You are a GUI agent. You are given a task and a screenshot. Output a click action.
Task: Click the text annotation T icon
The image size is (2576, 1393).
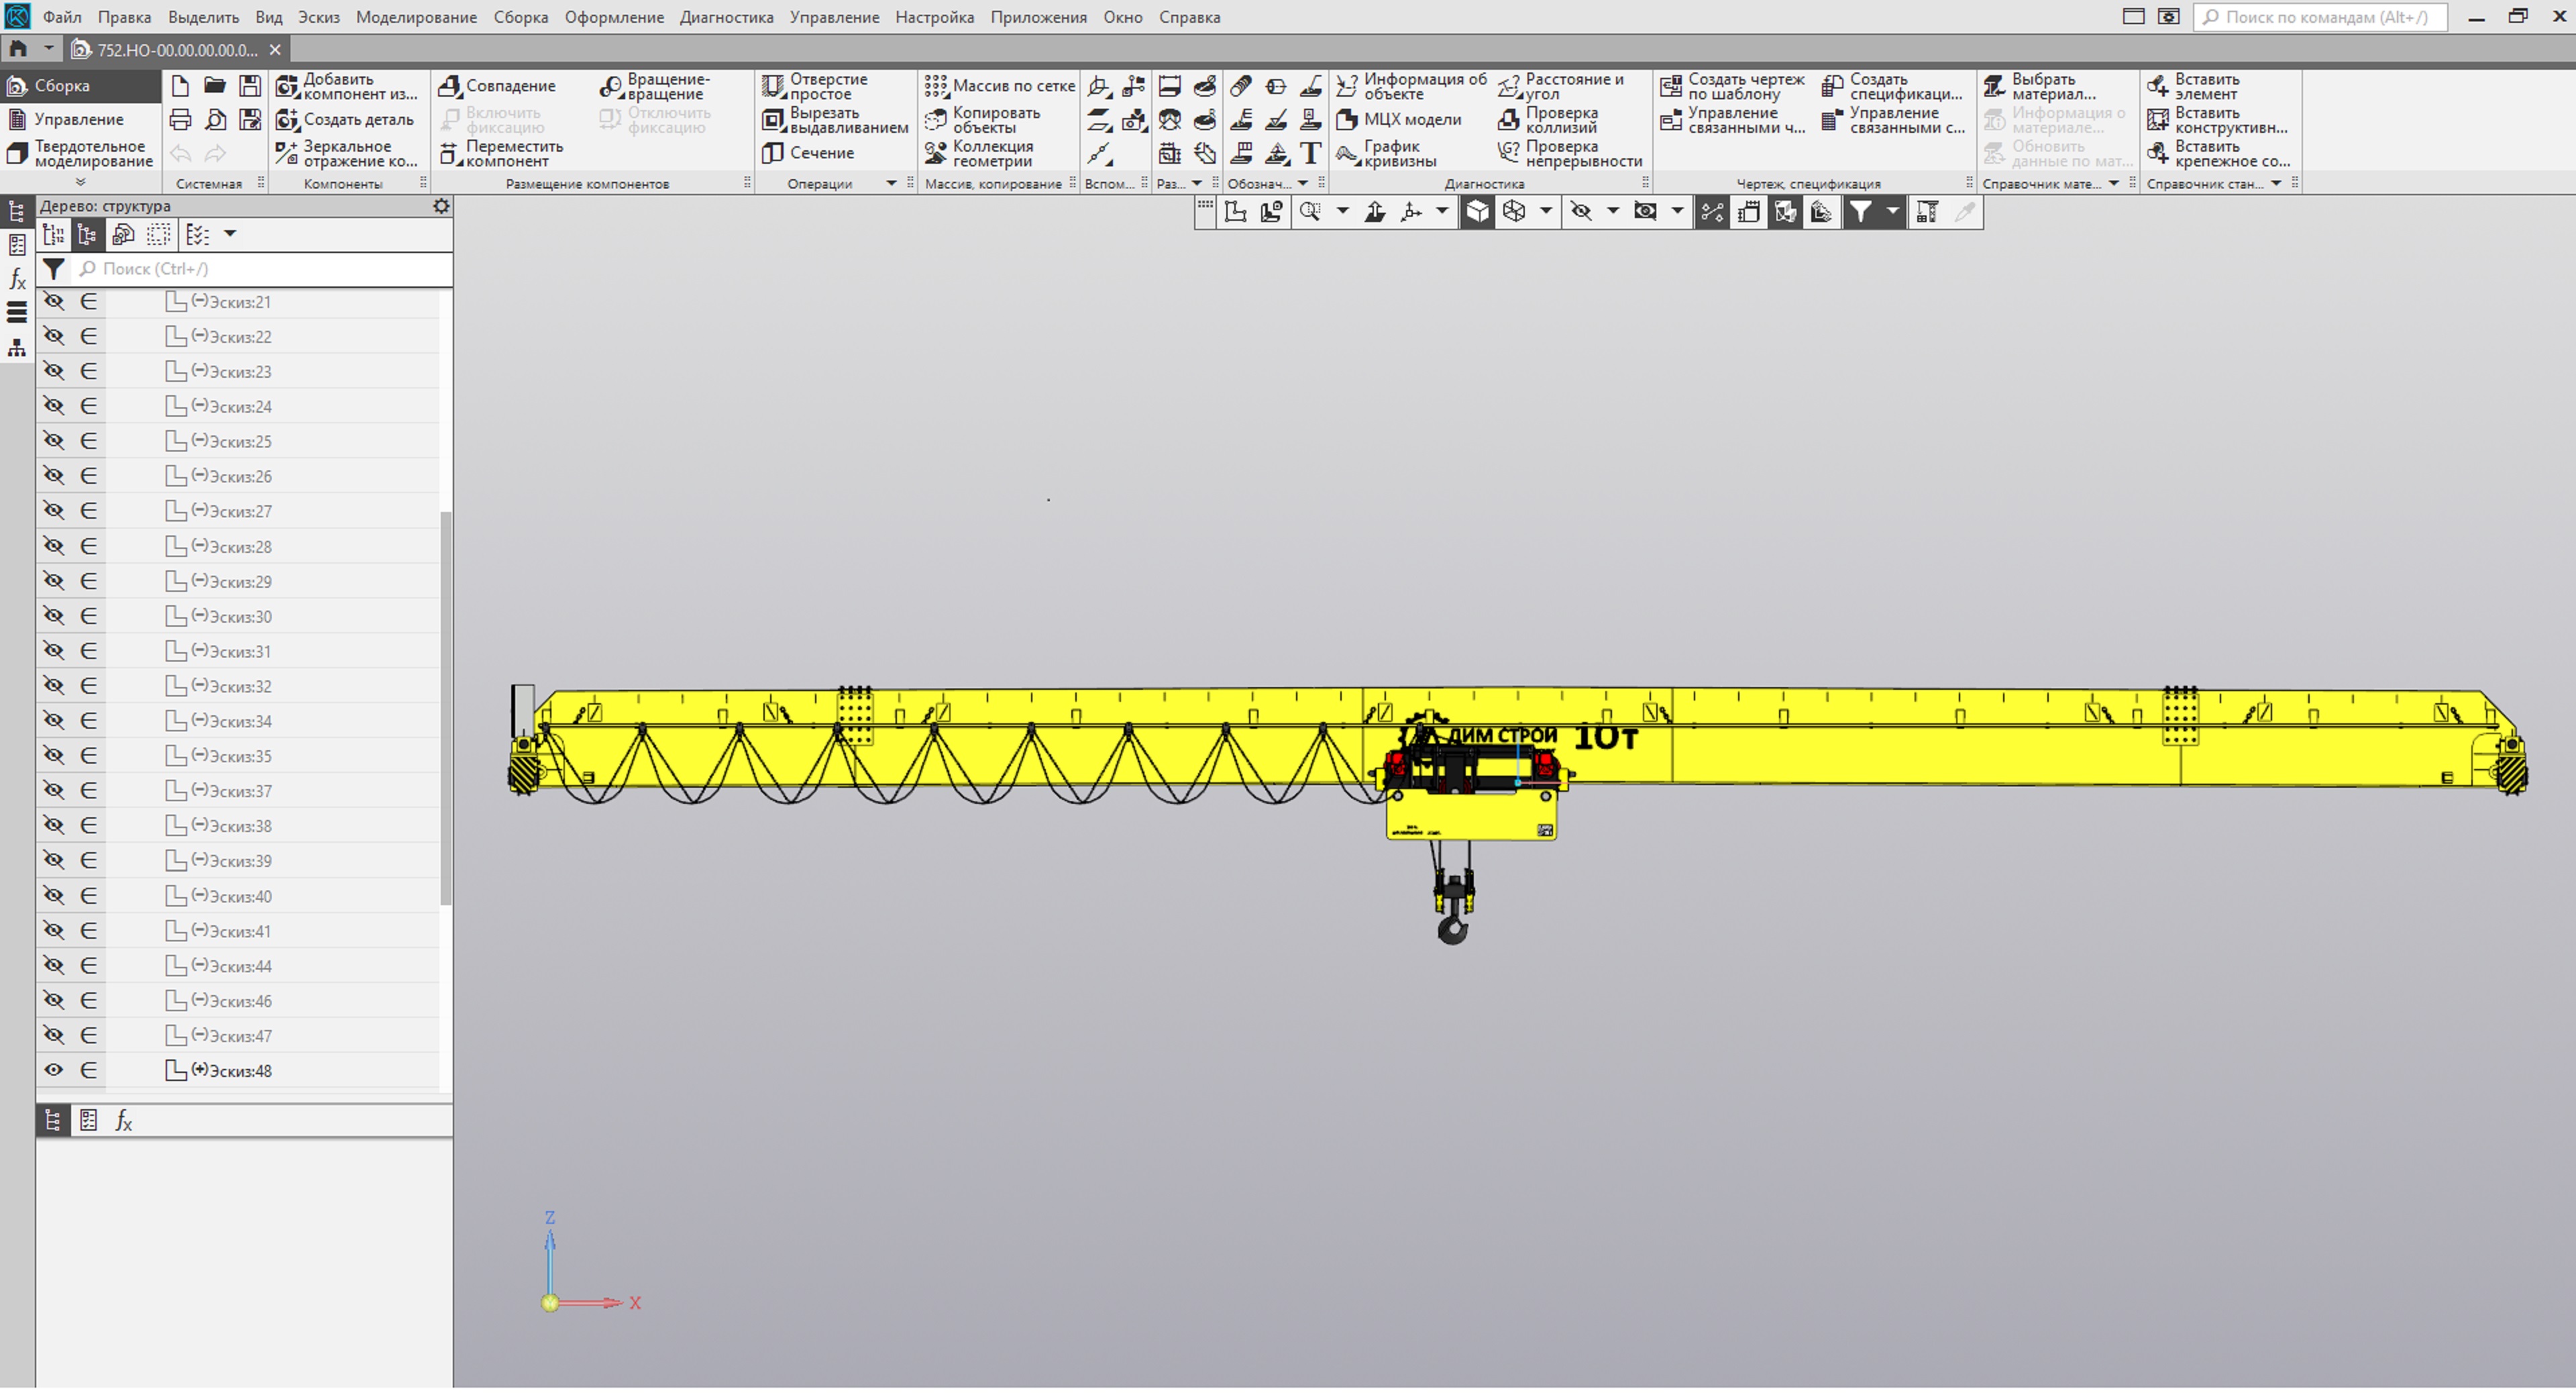point(1311,153)
